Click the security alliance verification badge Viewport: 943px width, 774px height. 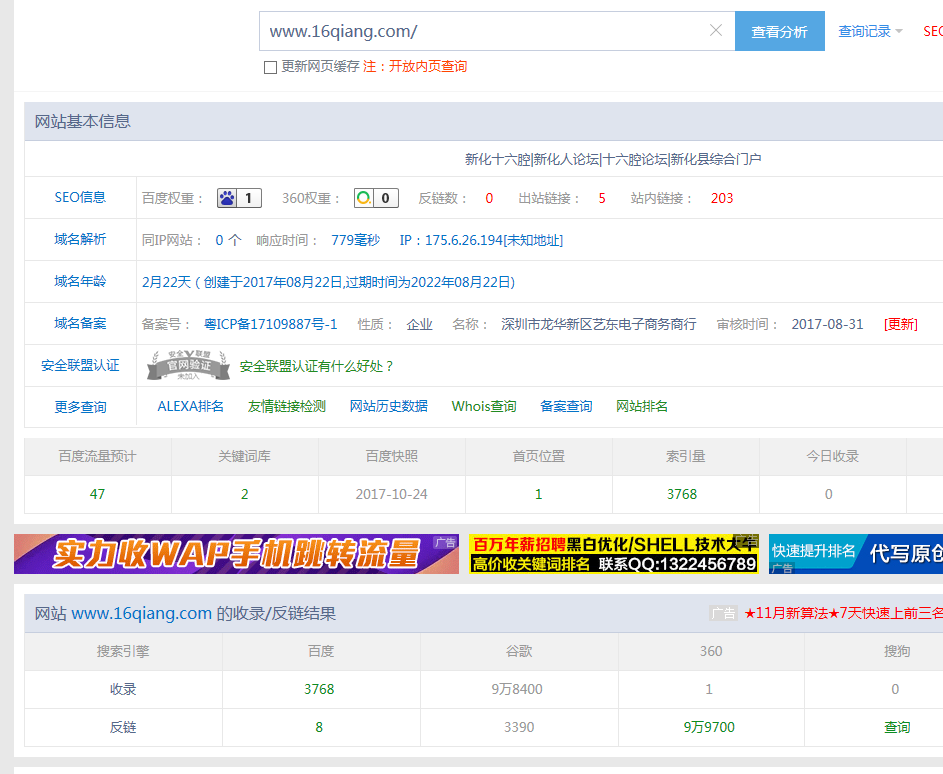click(x=189, y=366)
